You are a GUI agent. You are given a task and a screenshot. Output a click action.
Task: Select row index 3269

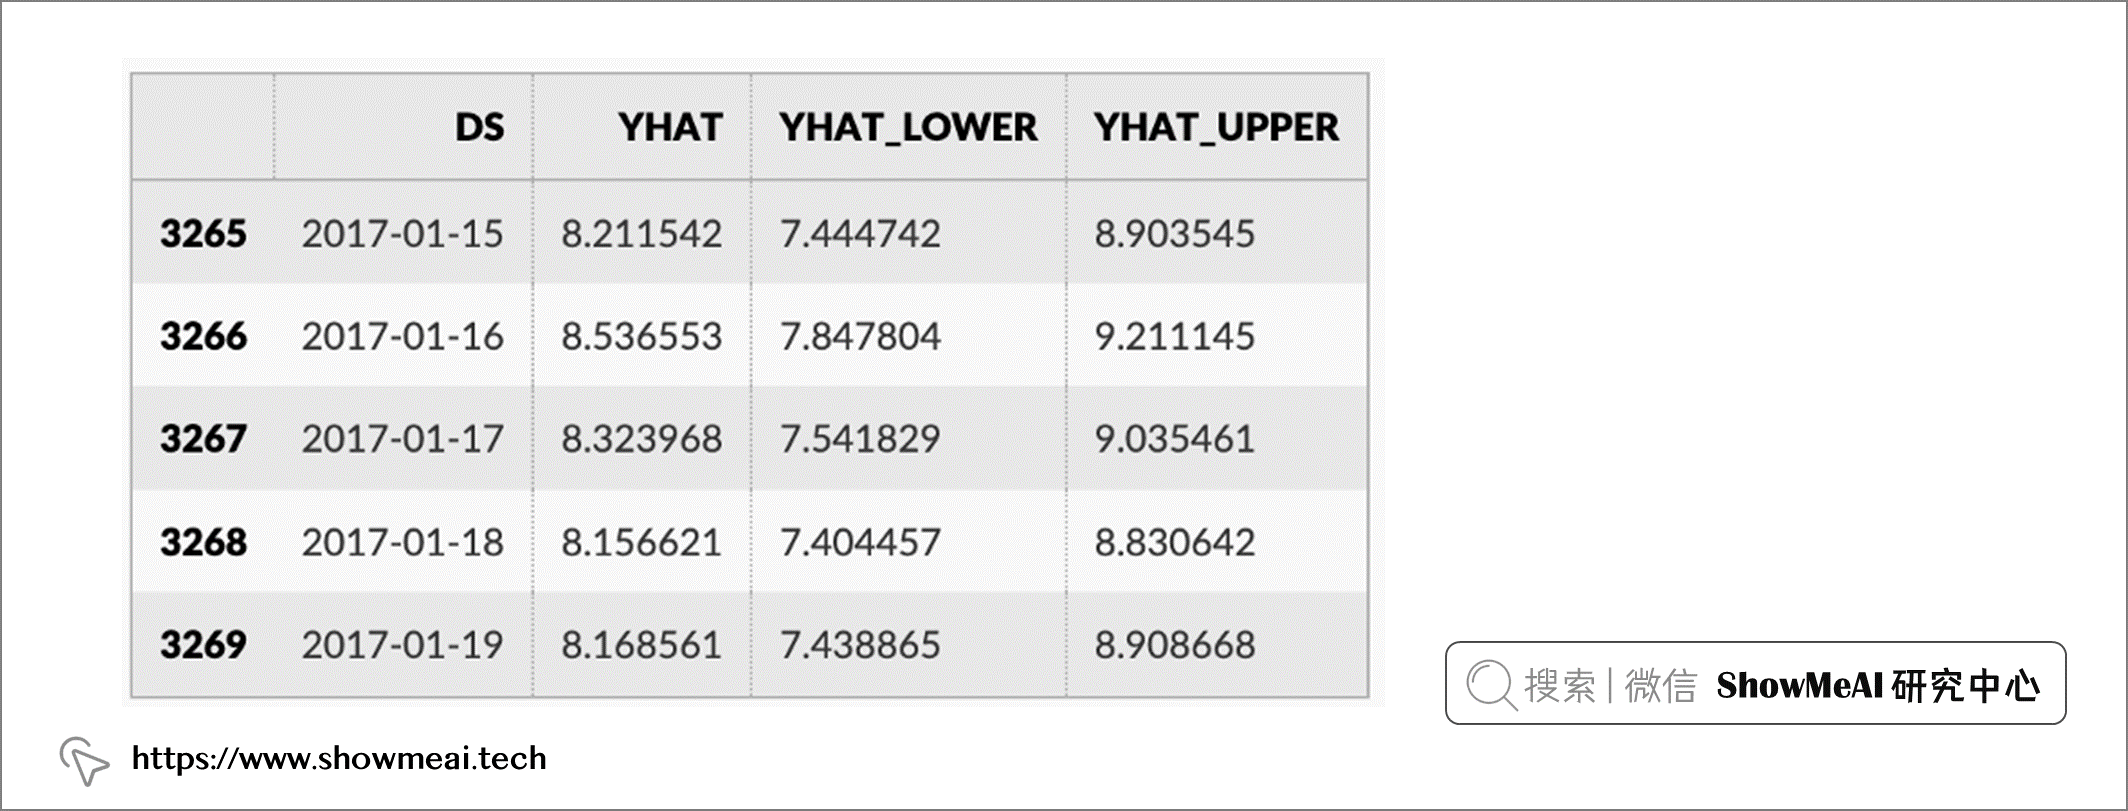point(203,644)
